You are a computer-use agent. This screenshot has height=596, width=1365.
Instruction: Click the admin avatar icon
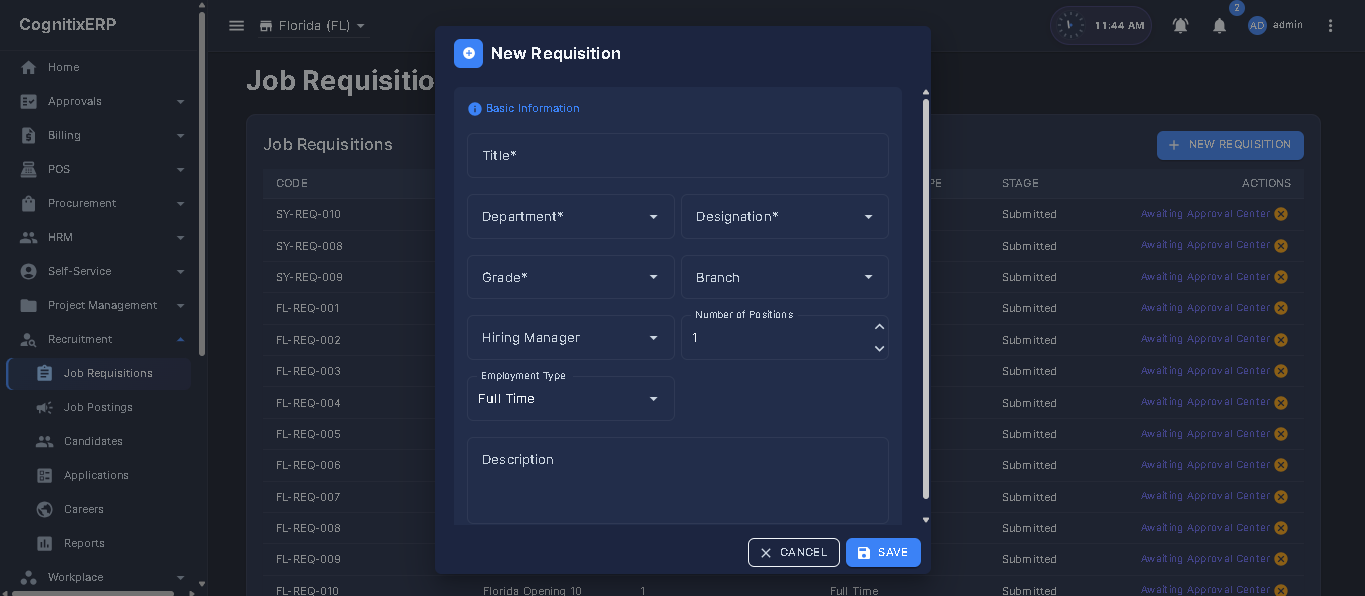pos(1257,25)
